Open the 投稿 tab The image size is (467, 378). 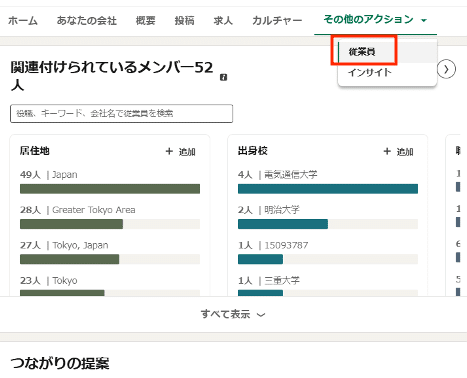(184, 21)
